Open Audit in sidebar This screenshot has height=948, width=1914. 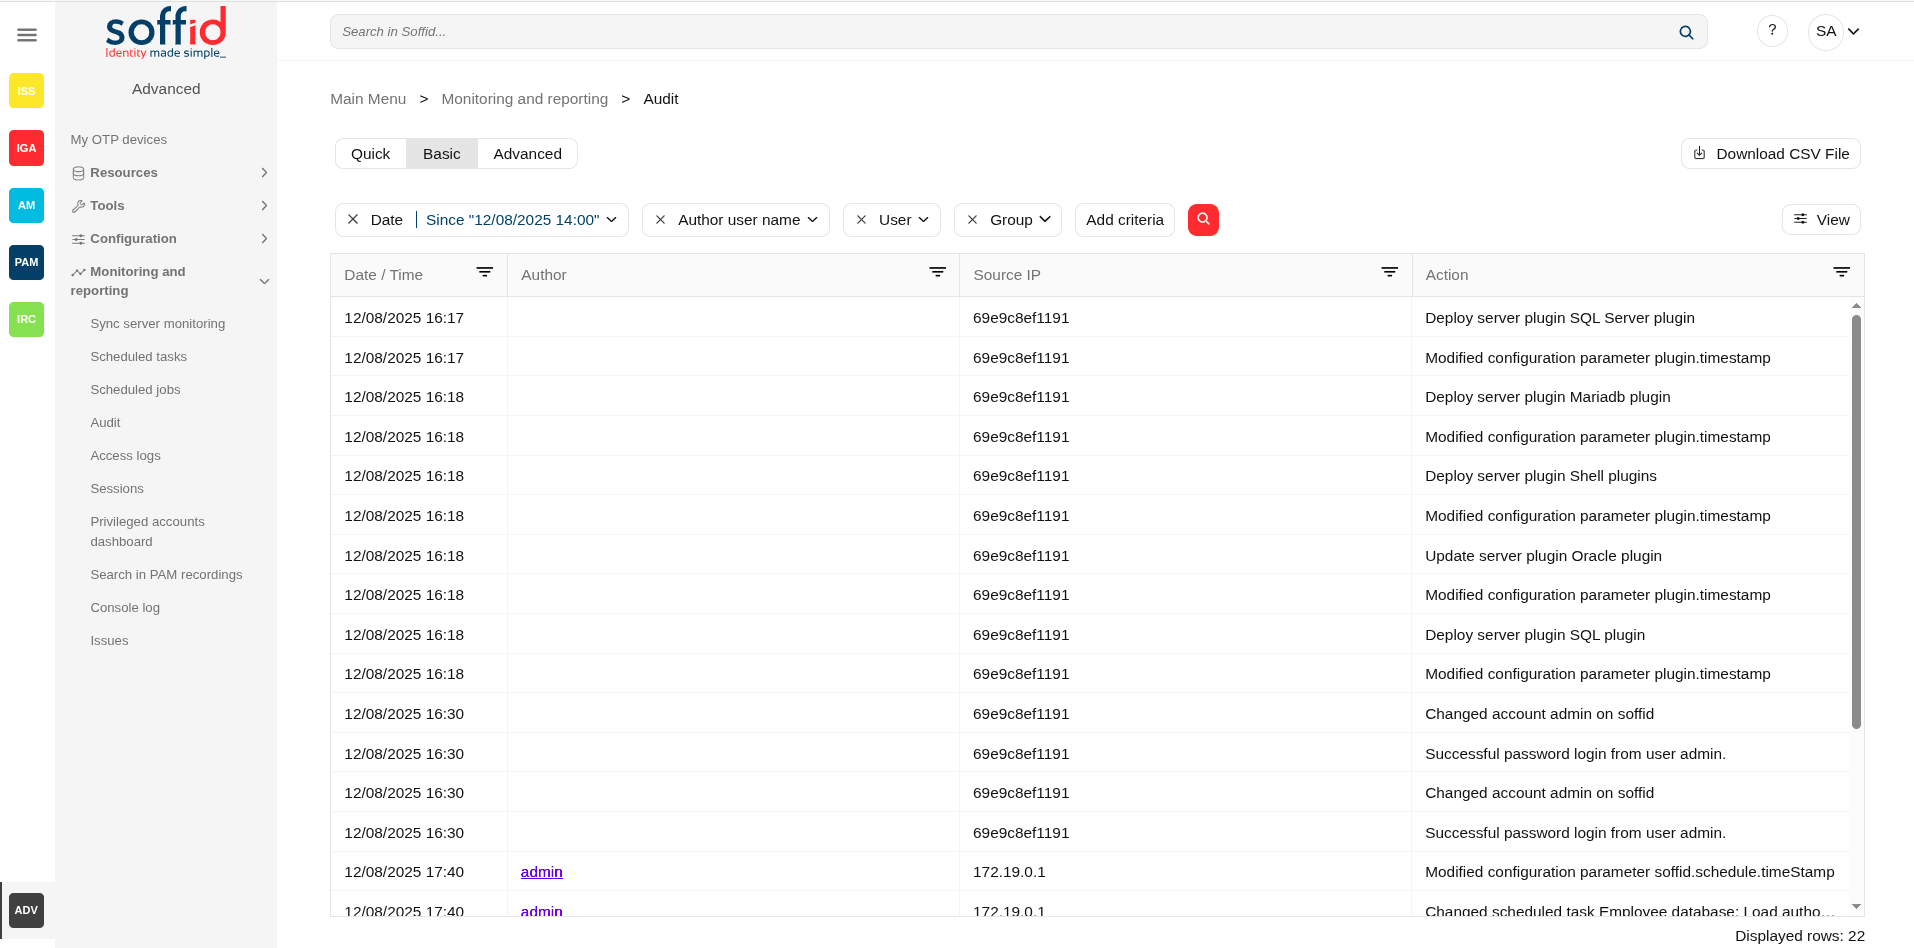[x=105, y=423]
